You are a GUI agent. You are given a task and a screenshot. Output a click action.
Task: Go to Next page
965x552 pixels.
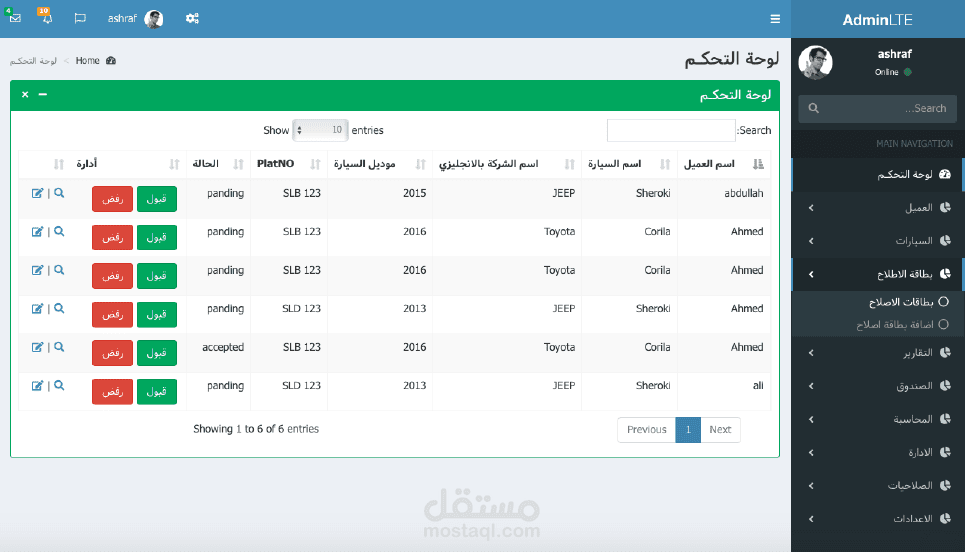(x=720, y=430)
